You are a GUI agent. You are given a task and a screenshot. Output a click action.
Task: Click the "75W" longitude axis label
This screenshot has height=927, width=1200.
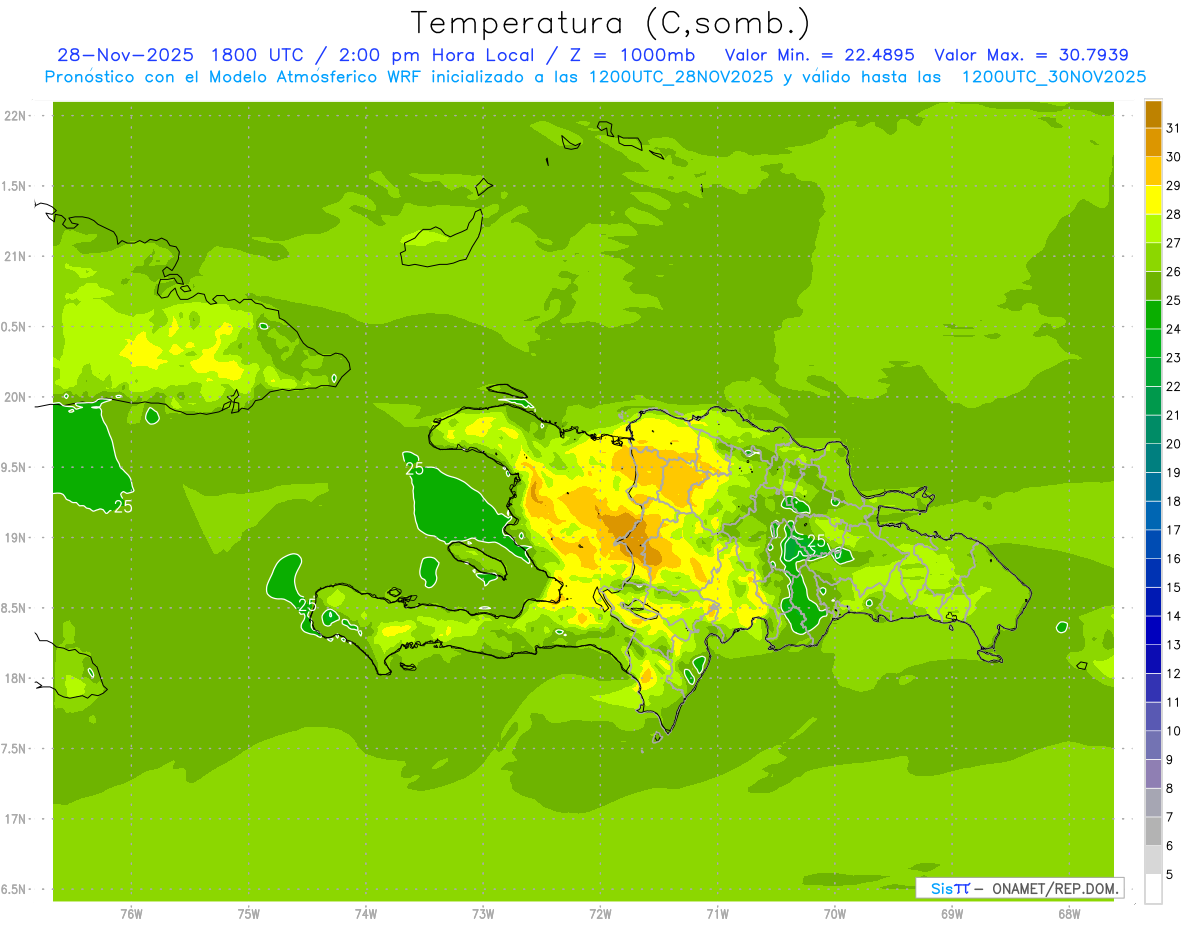pos(248,913)
